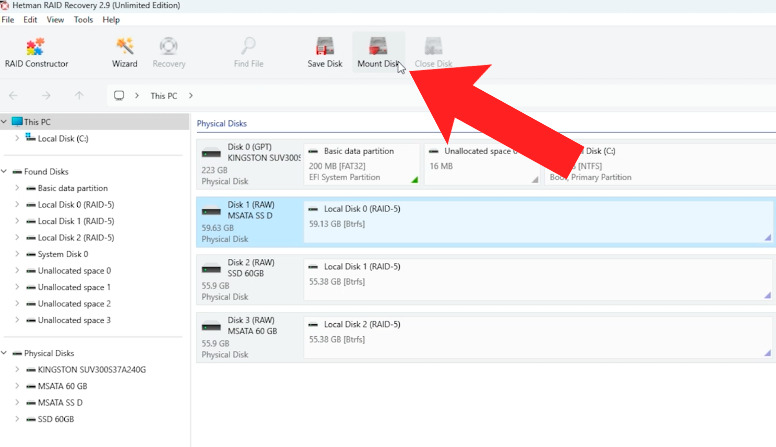Viewport: 776px width, 447px height.
Task: Click the Physical Disks section header
Action: (222, 123)
